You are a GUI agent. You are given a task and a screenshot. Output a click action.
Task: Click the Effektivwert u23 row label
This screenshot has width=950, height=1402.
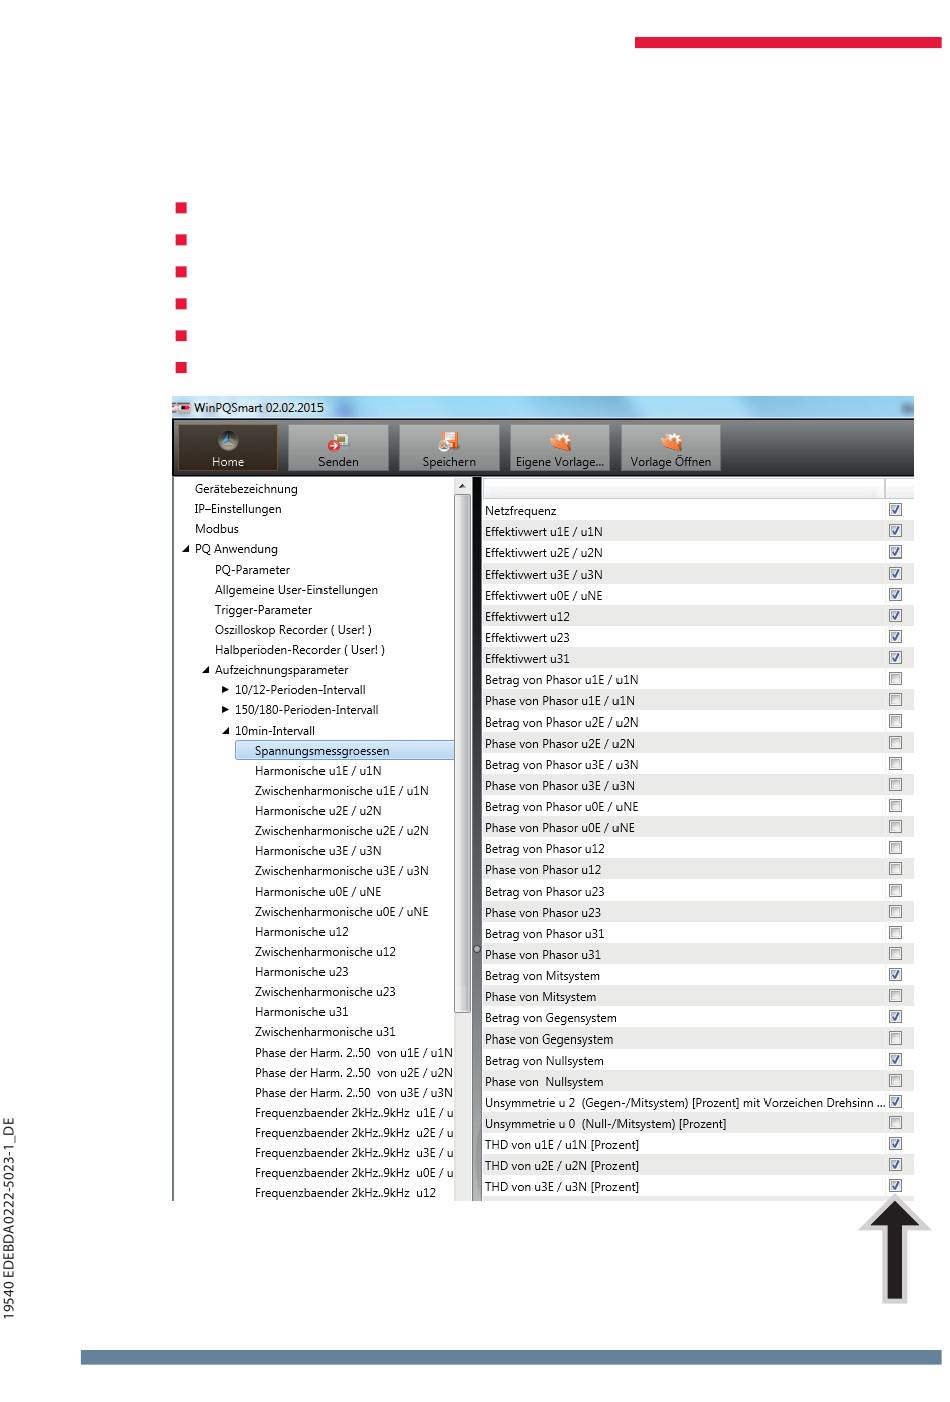[x=527, y=637]
